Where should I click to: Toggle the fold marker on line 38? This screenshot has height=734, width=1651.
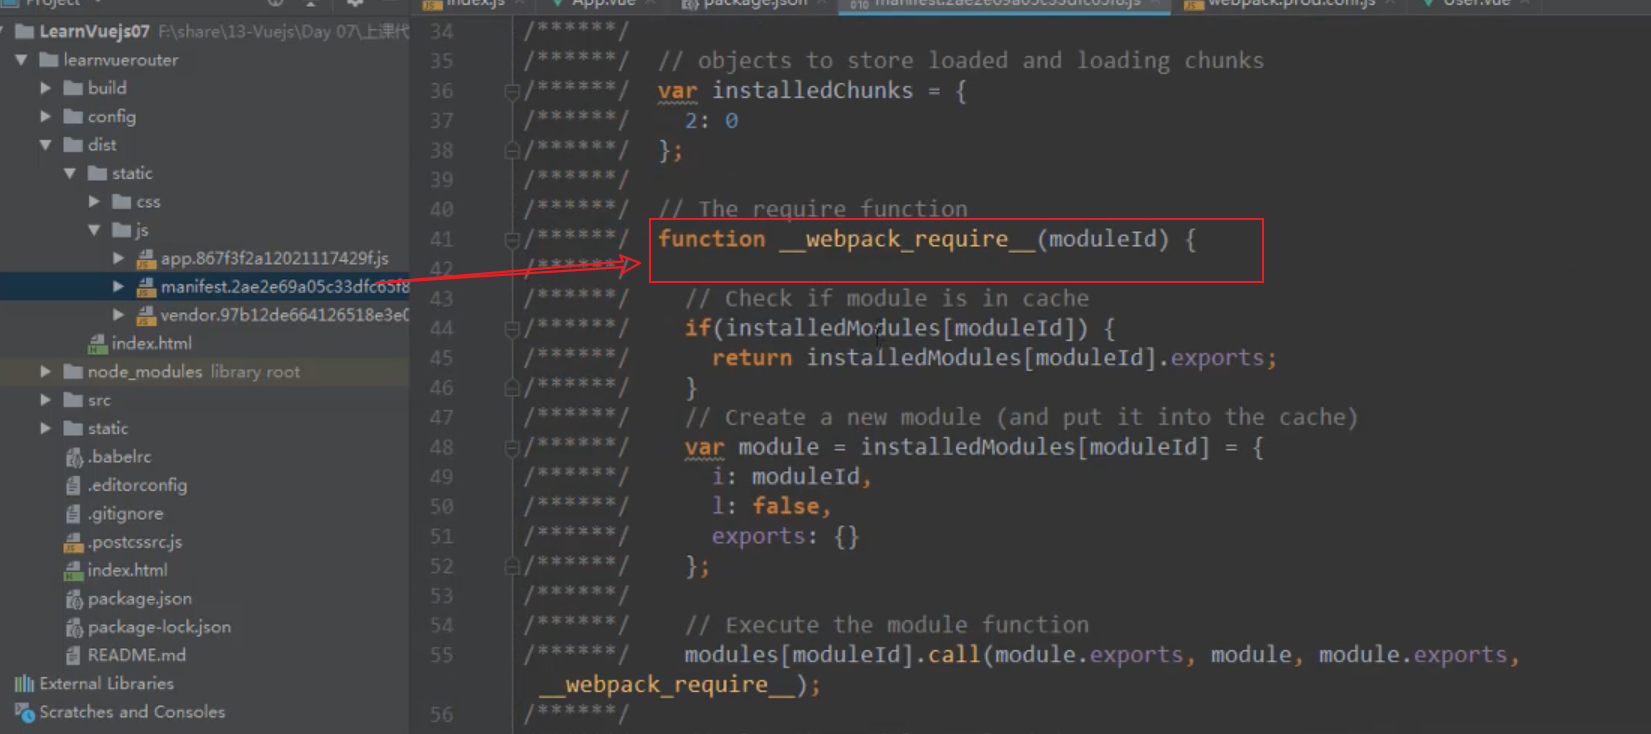coord(512,151)
